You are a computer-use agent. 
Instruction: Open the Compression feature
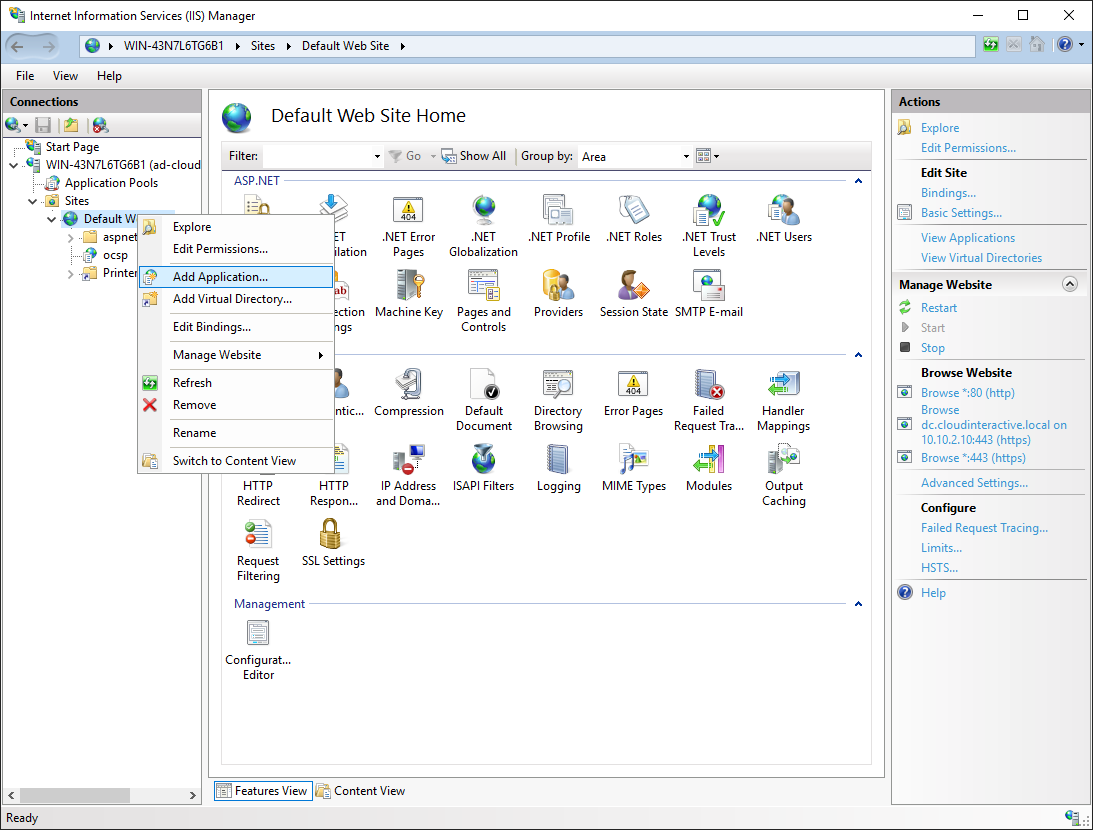408,393
